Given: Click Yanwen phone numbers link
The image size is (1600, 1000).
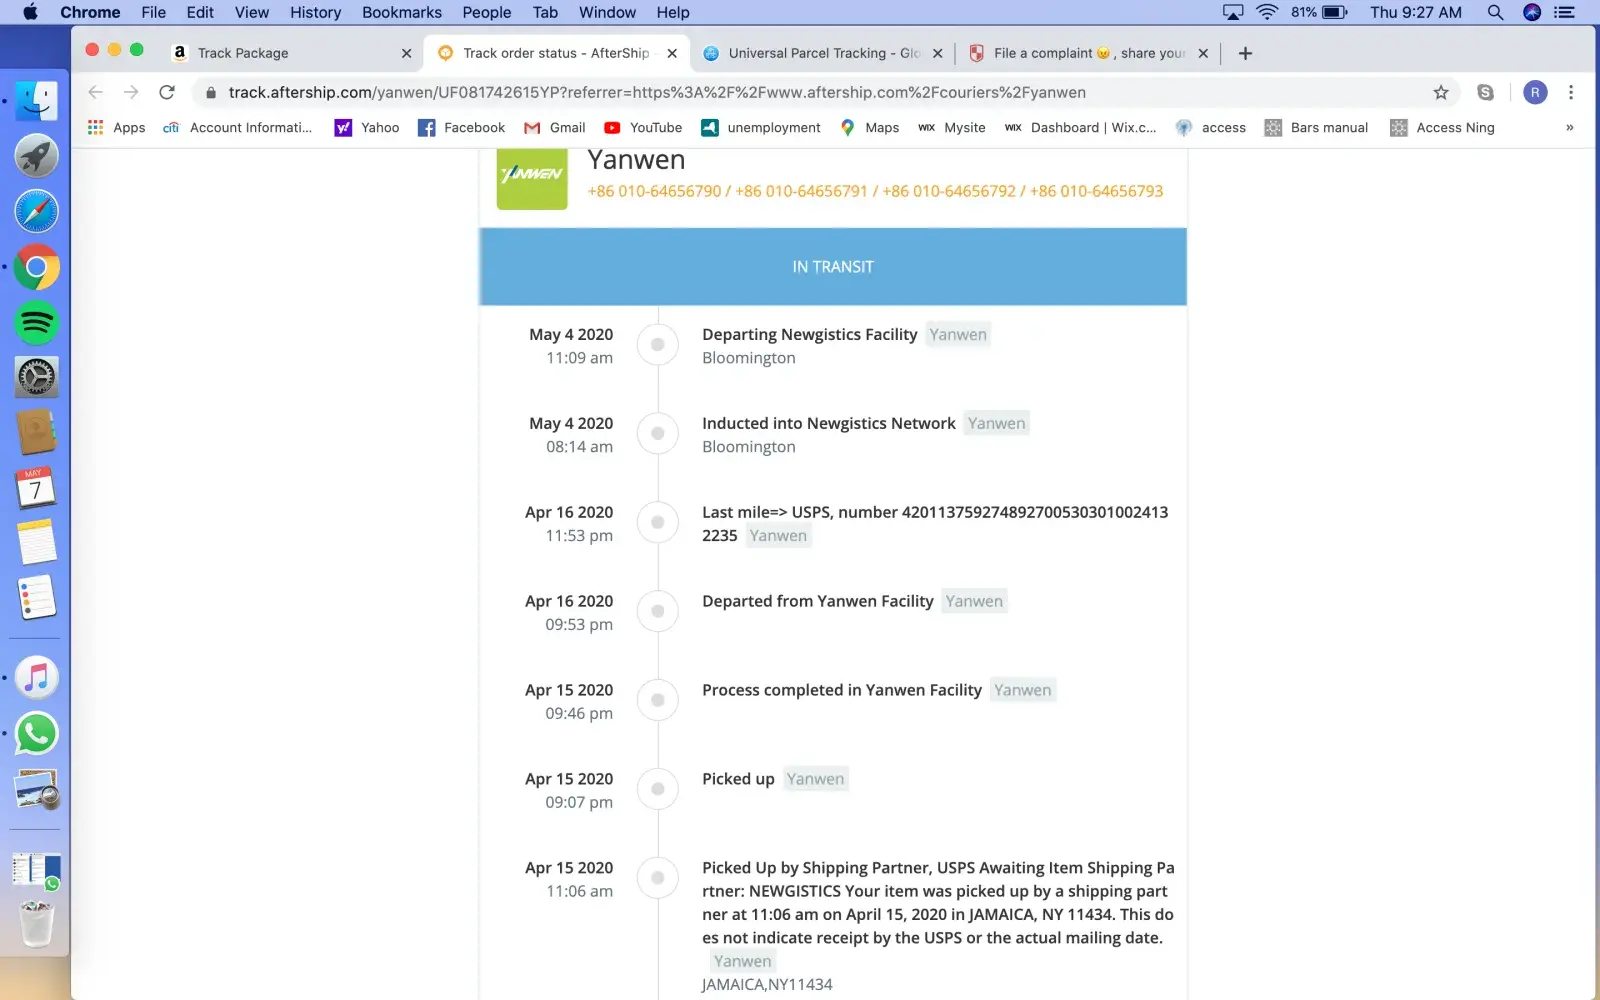Looking at the screenshot, I should 875,191.
